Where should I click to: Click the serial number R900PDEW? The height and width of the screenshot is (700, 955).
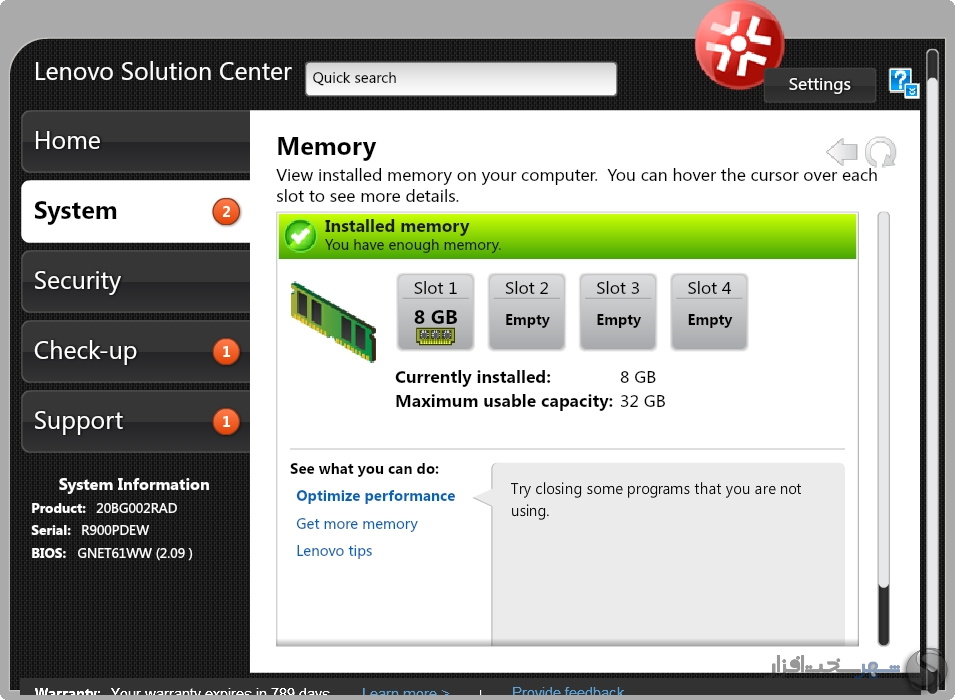click(115, 531)
